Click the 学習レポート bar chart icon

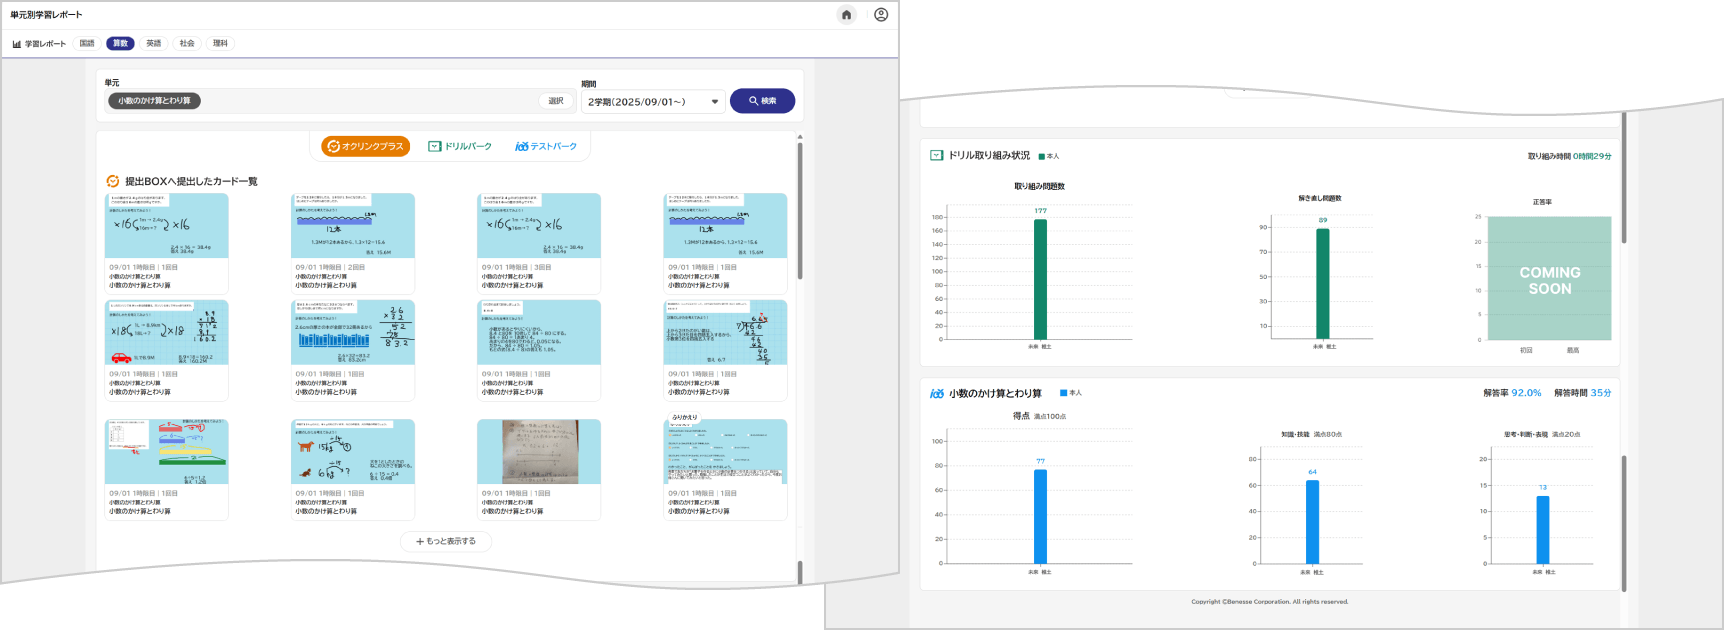[x=17, y=44]
